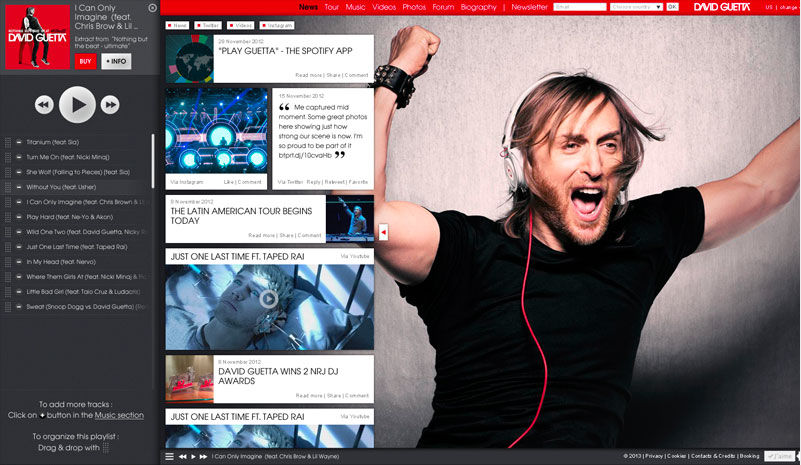Click the drag handle beside Play Hard
Image resolution: width=801 pixels, height=465 pixels.
[x=8, y=217]
